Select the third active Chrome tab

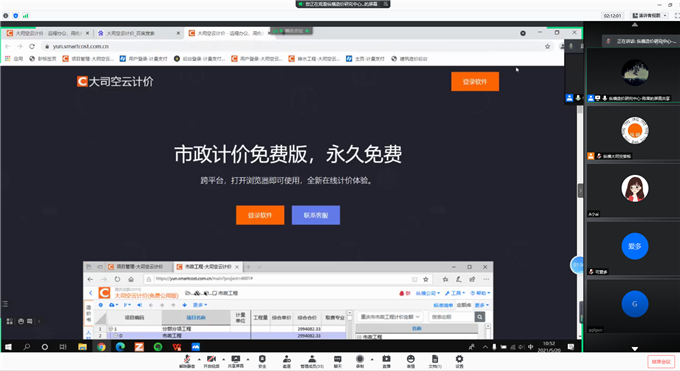tap(230, 33)
